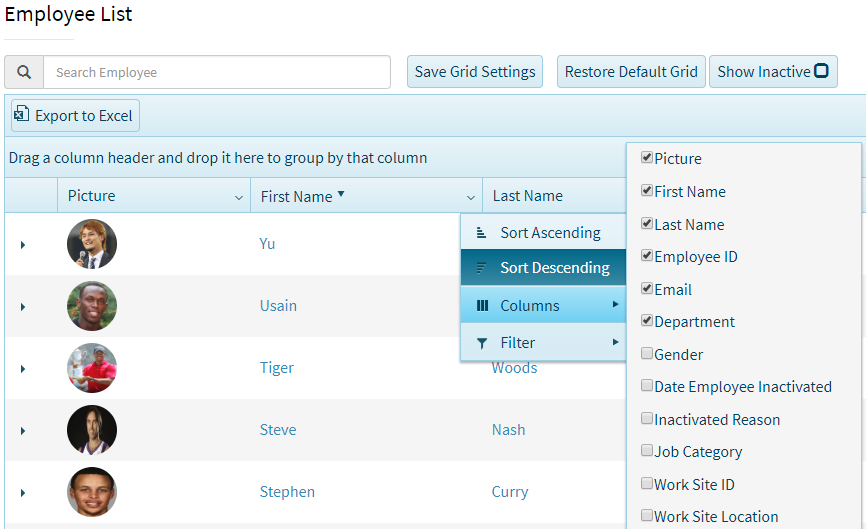Click the Columns icon in menu
This screenshot has height=529, width=866.
[482, 306]
